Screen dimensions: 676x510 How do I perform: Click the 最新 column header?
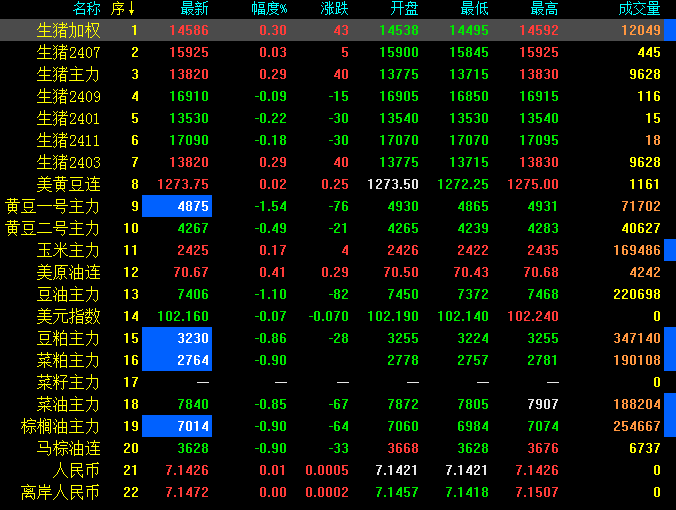pos(194,8)
